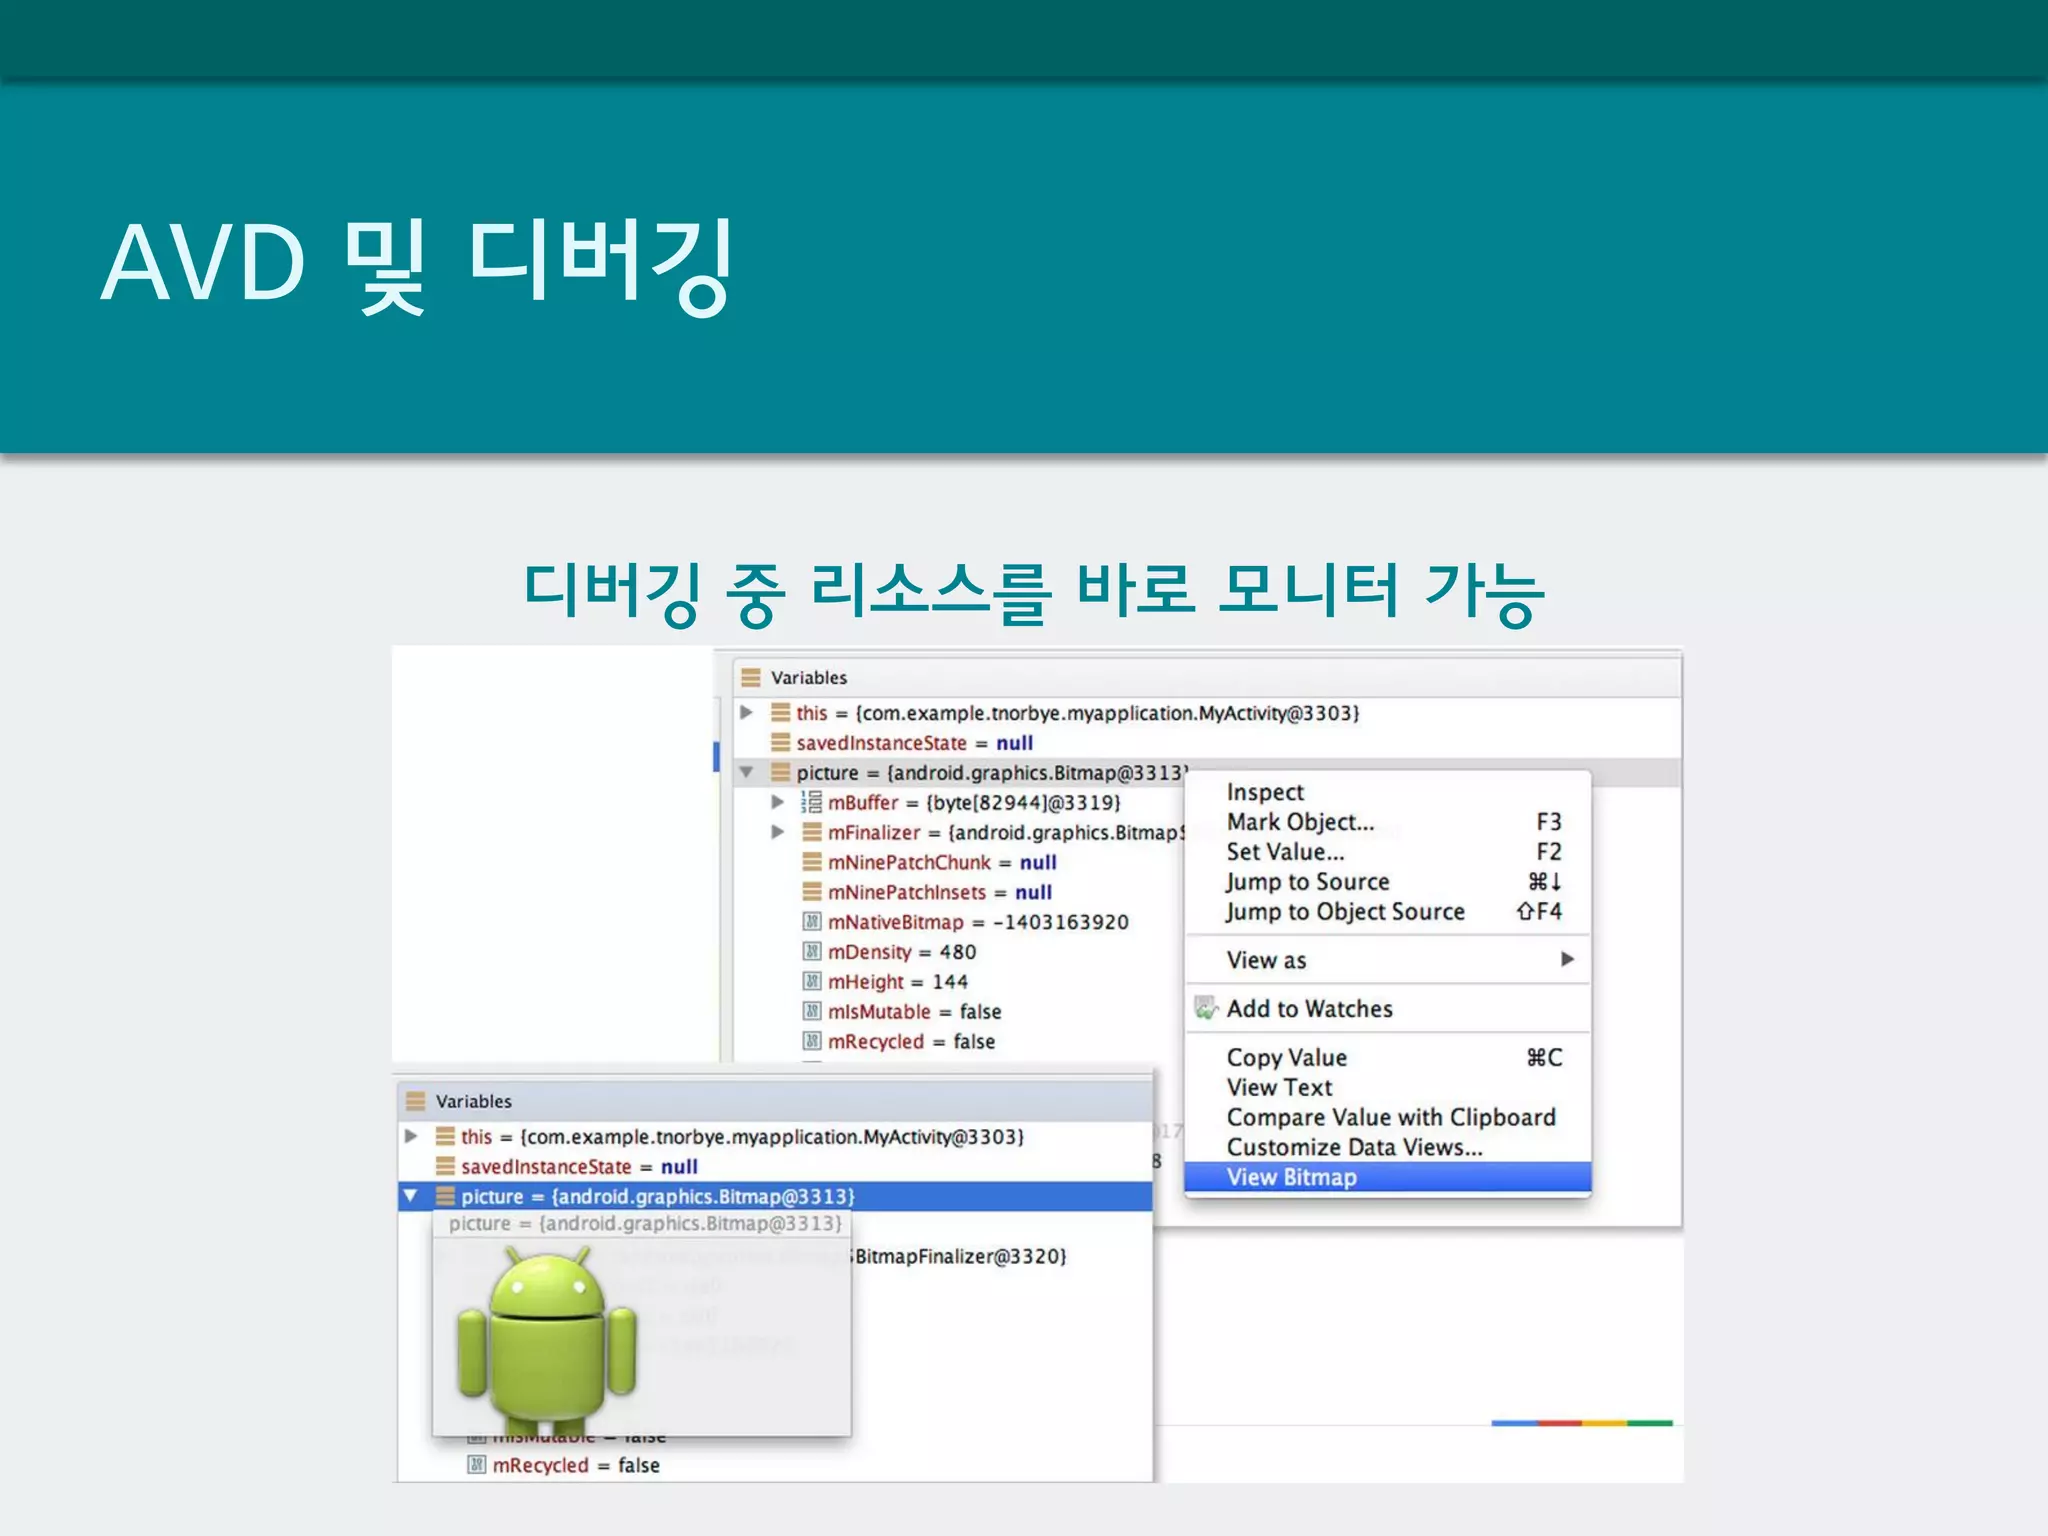2048x1536 pixels.
Task: Click object icon beside lower savedInstanceState
Action: pos(445,1167)
